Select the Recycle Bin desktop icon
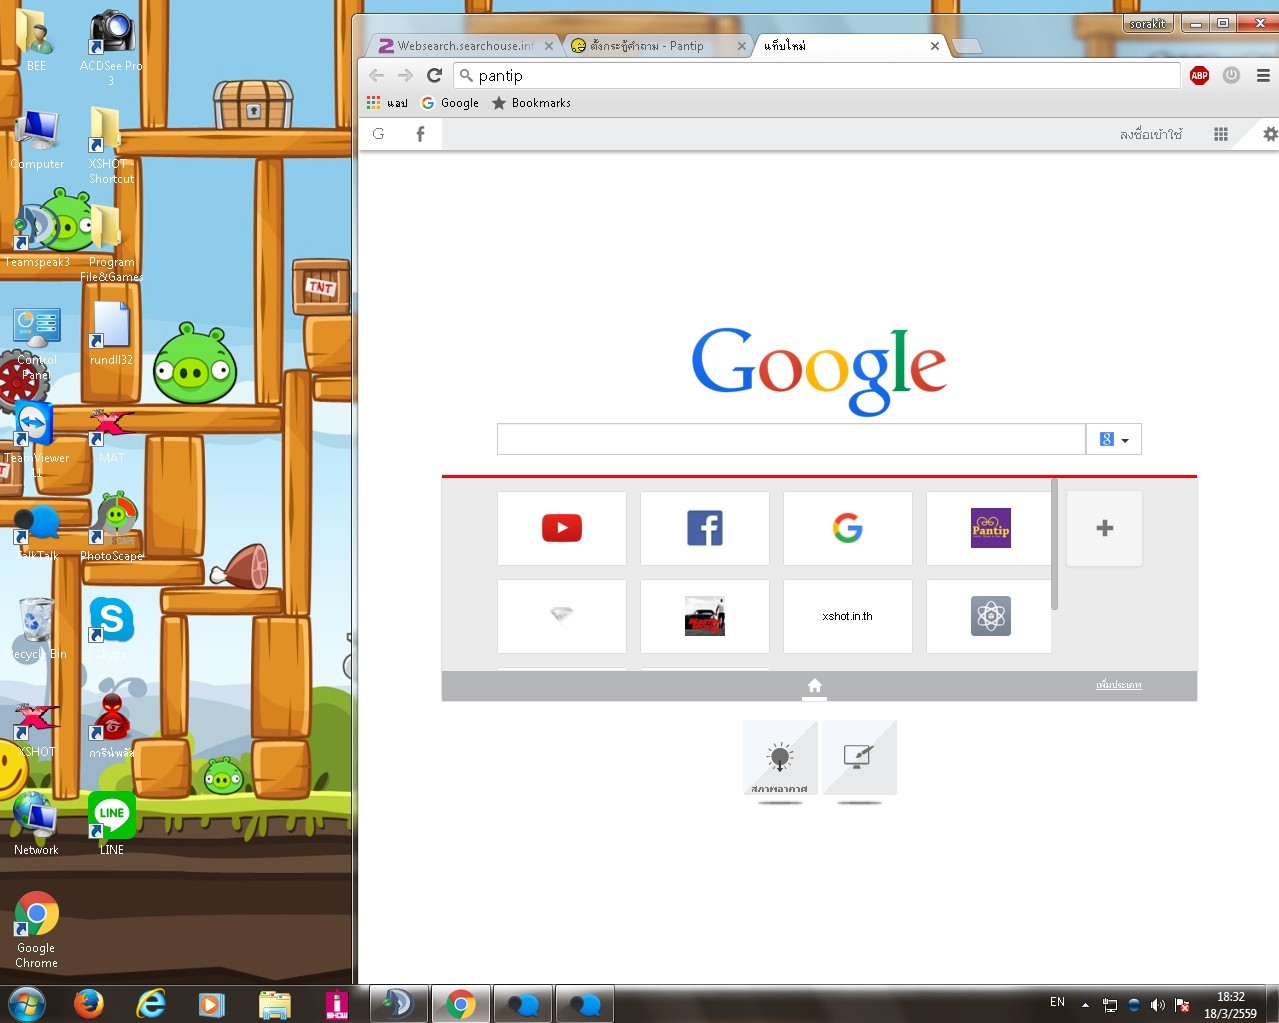This screenshot has height=1023, width=1279. (37, 630)
